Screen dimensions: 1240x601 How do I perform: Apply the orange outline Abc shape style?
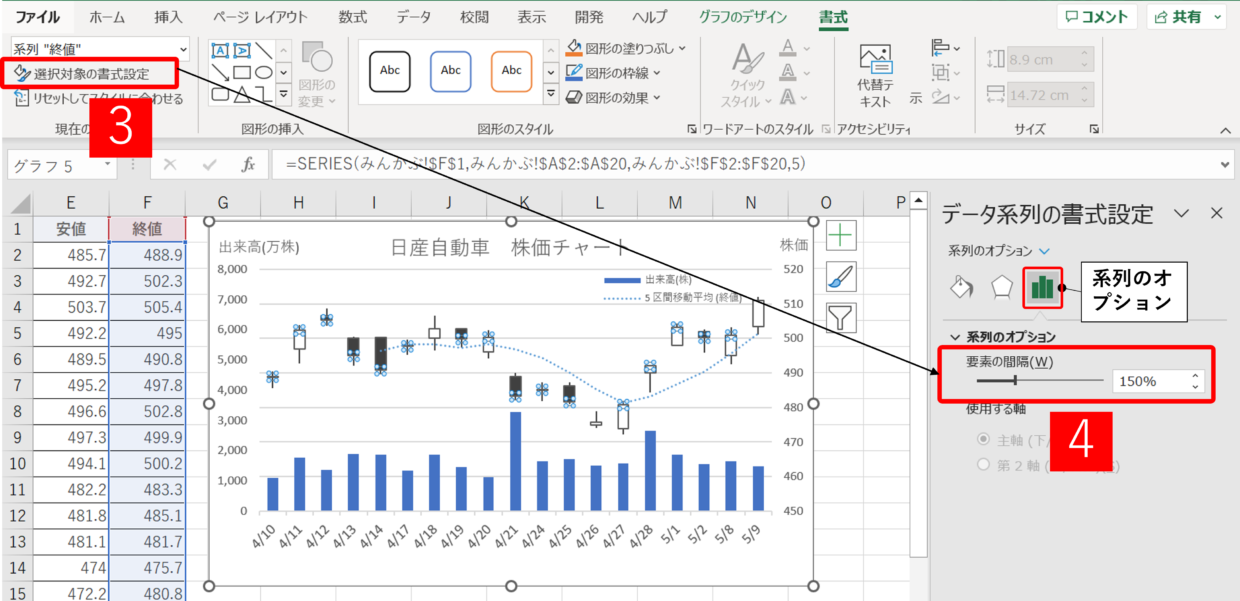[511, 71]
